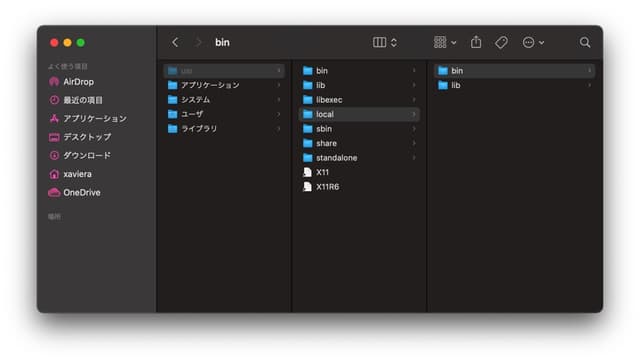Go forward with the right chevron button
The image size is (640, 362).
(x=198, y=42)
